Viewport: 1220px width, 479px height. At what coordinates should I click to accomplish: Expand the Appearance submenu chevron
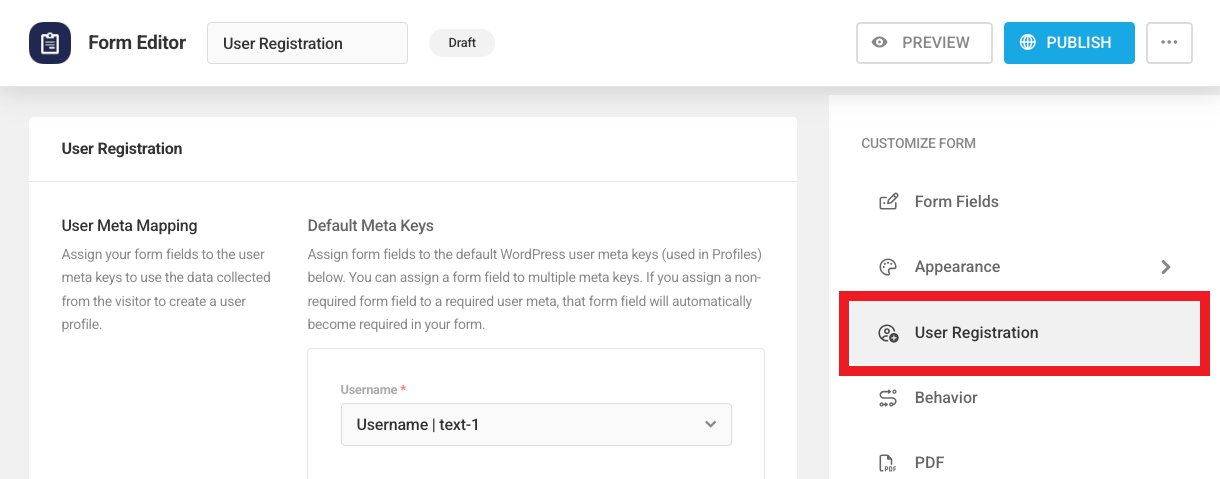click(x=1165, y=267)
